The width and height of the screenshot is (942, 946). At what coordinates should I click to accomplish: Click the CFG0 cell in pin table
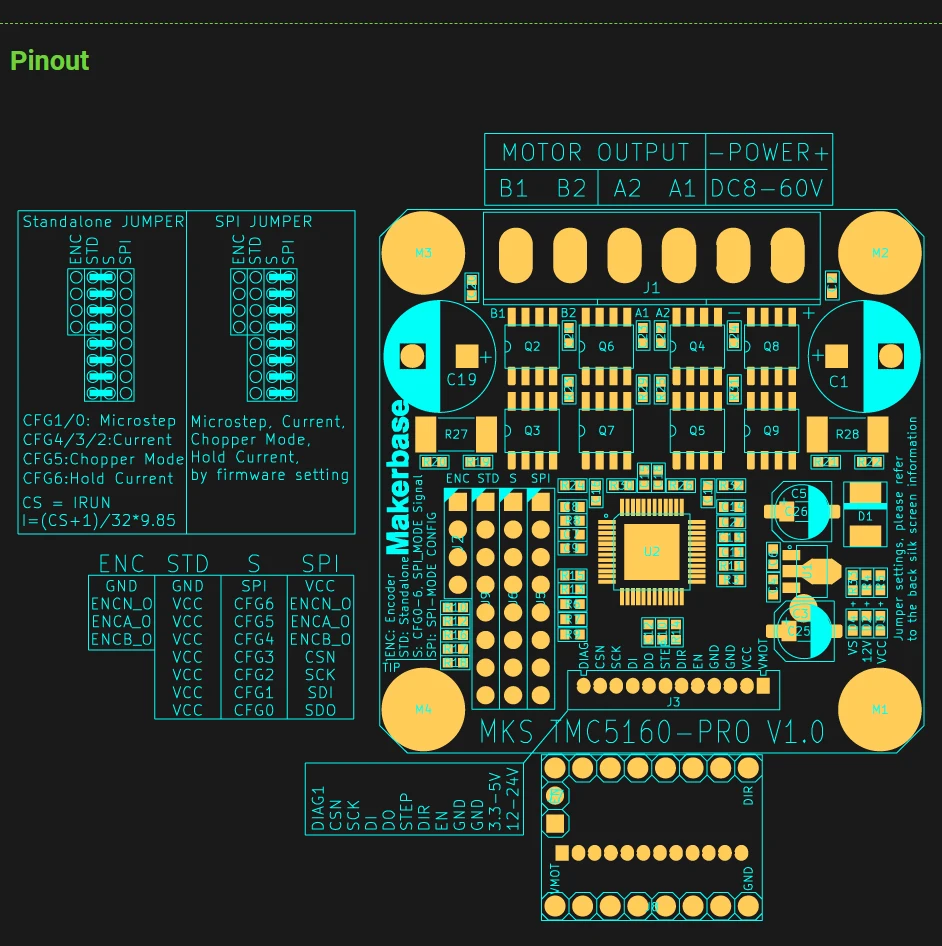click(254, 710)
